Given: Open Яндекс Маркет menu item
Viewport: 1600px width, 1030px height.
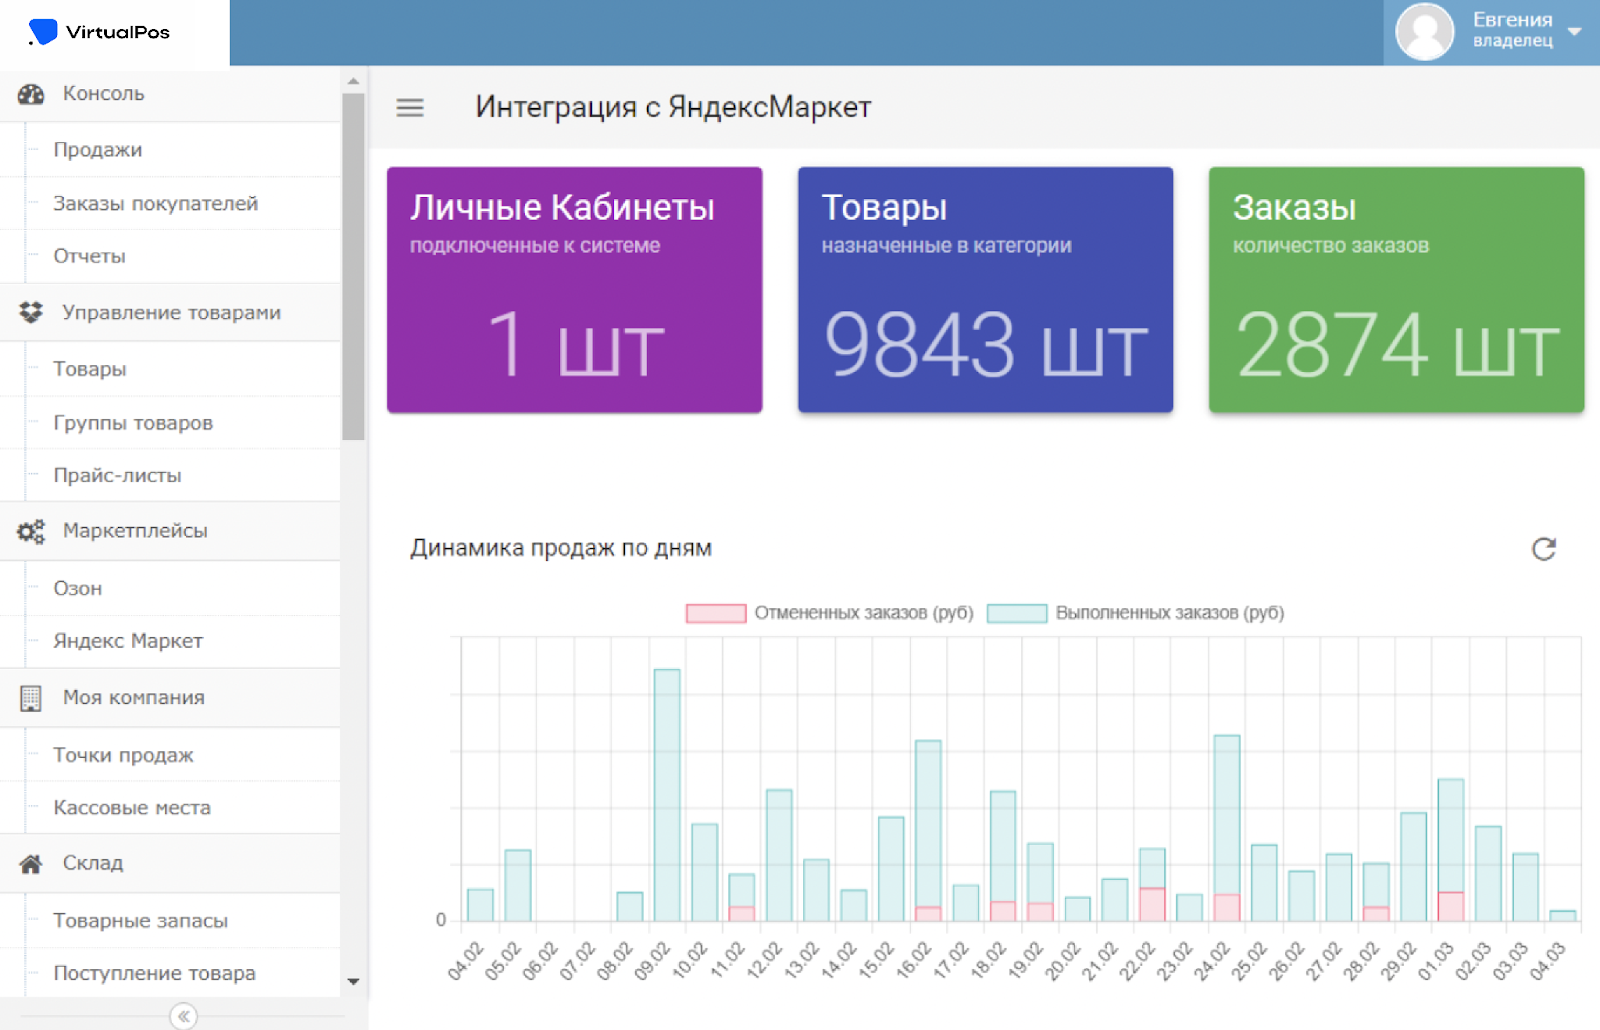Looking at the screenshot, I should click(x=128, y=641).
